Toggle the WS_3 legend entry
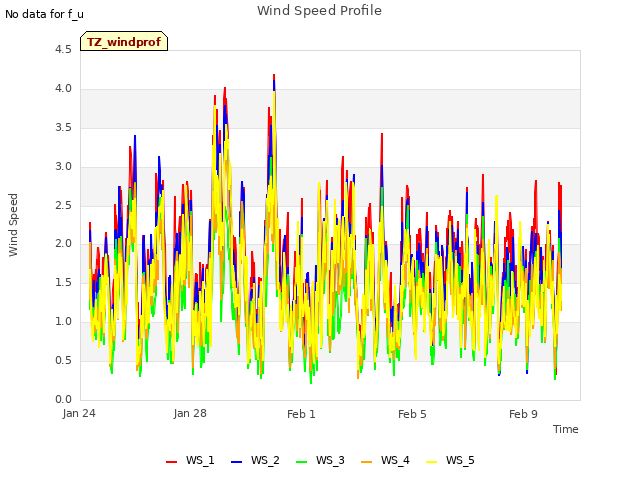This screenshot has width=640, height=480. (x=320, y=460)
